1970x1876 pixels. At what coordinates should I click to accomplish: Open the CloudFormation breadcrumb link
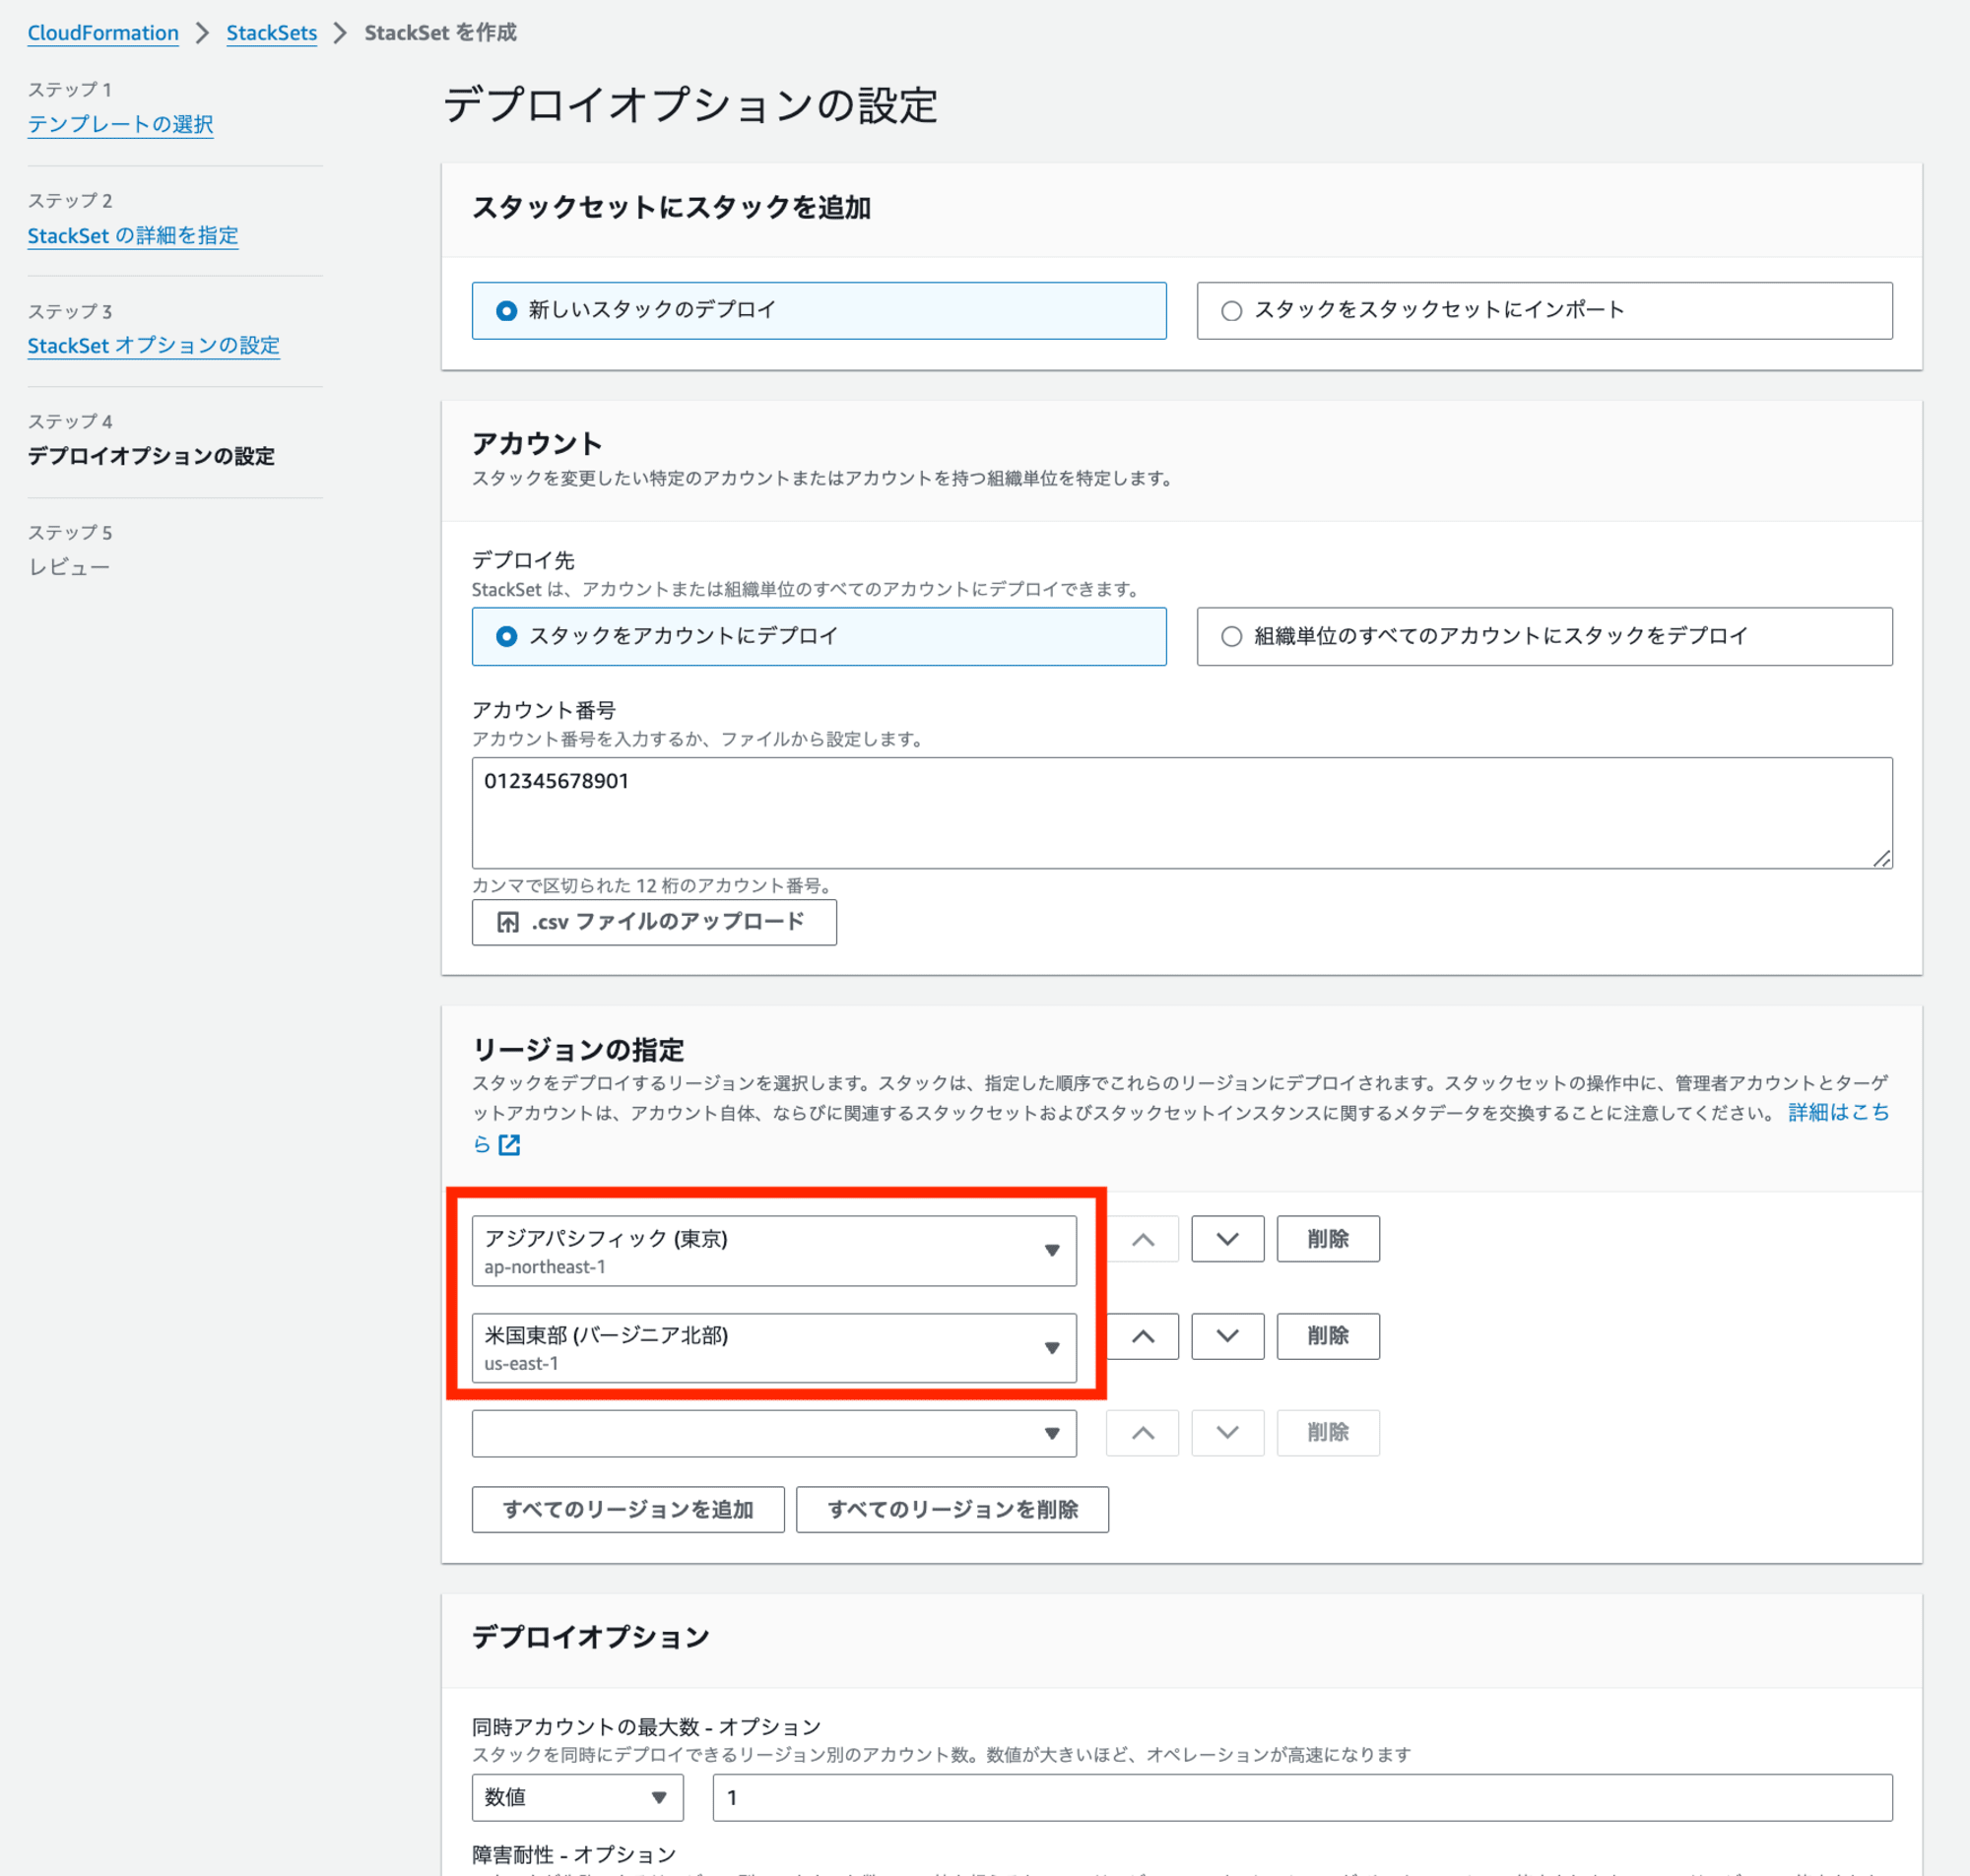tap(103, 33)
